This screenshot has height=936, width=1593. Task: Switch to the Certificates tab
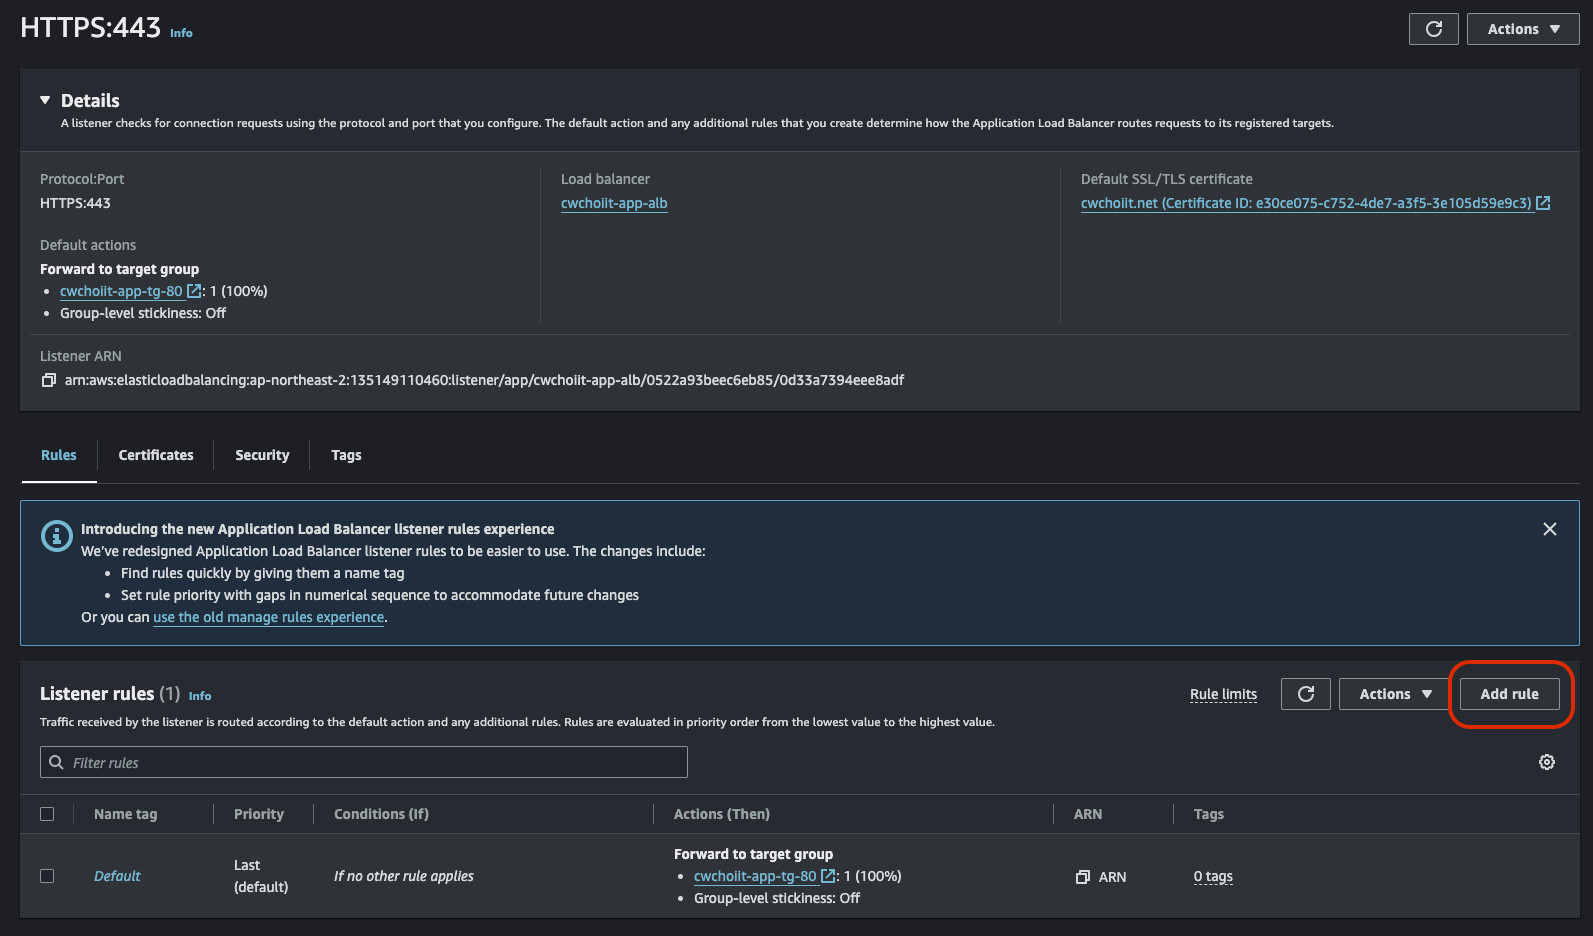tap(156, 455)
